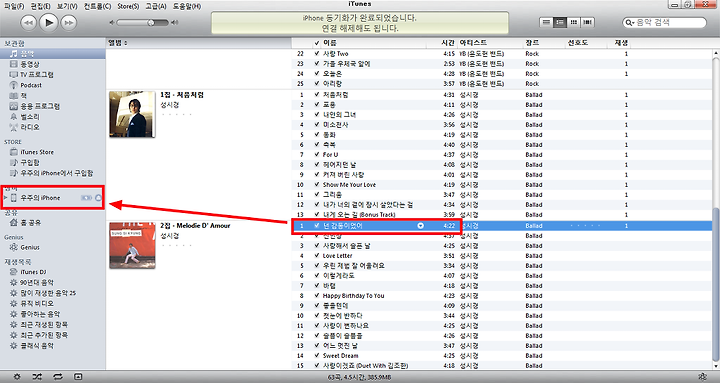Select 음악 in the library sidebar
The image size is (720, 383).
pyautogui.click(x=53, y=54)
